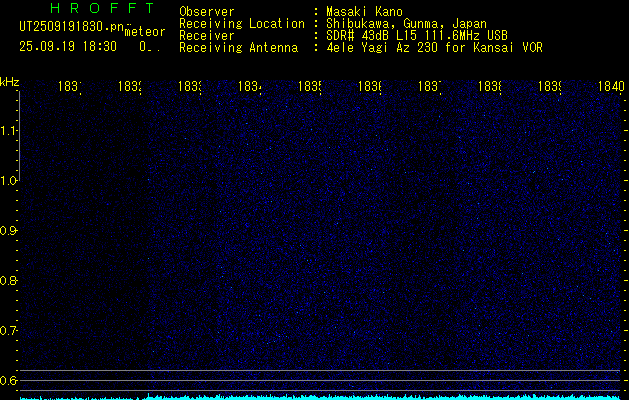This screenshot has height=400, width=629.
Task: Click the 0.6 kHz axis label
Action: point(9,380)
